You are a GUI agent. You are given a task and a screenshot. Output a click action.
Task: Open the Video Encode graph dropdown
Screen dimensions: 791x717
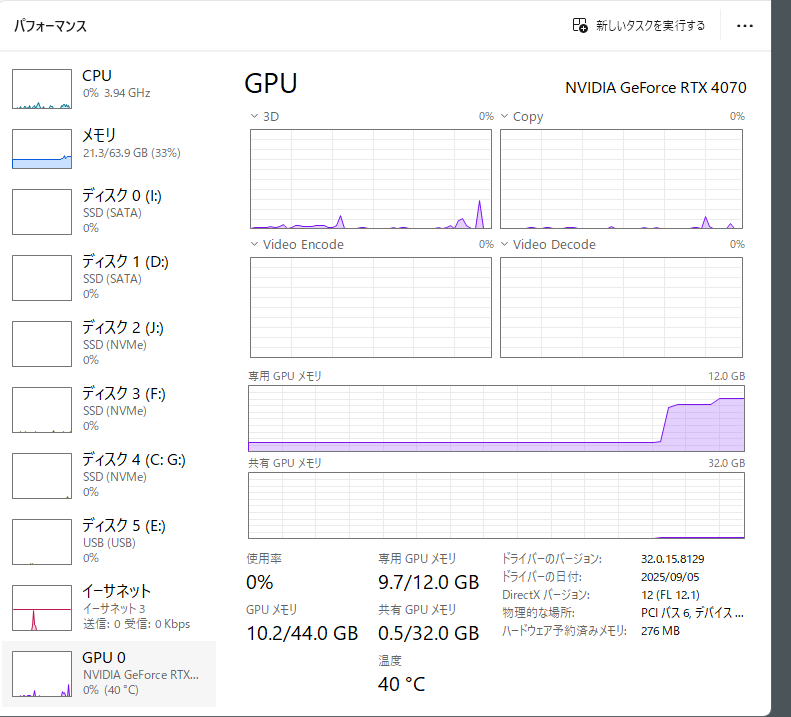coord(255,245)
